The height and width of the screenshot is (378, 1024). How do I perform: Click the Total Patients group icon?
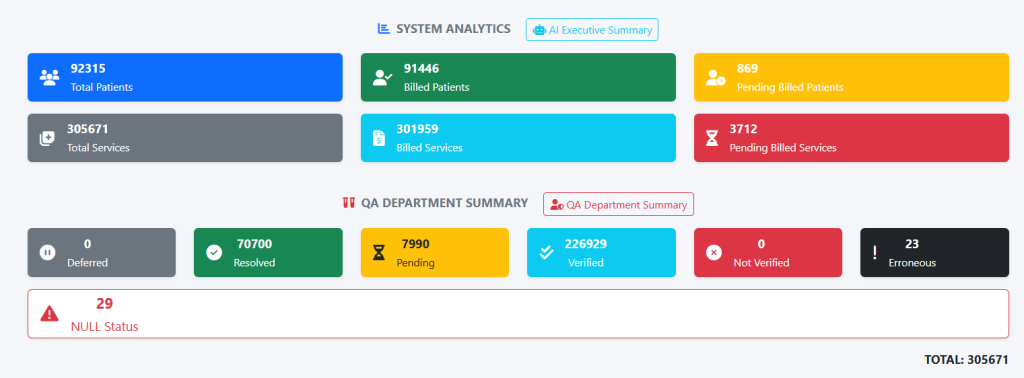pyautogui.click(x=49, y=78)
